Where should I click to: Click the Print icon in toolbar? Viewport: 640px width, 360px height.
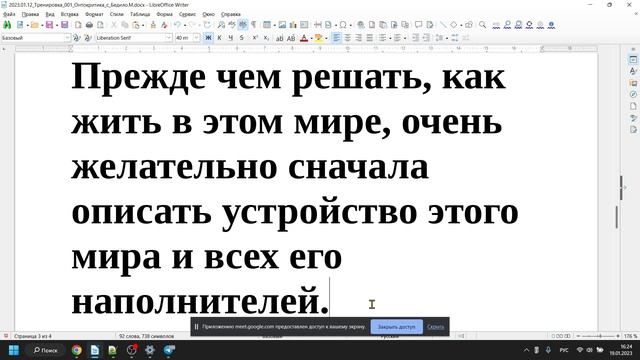[89, 25]
